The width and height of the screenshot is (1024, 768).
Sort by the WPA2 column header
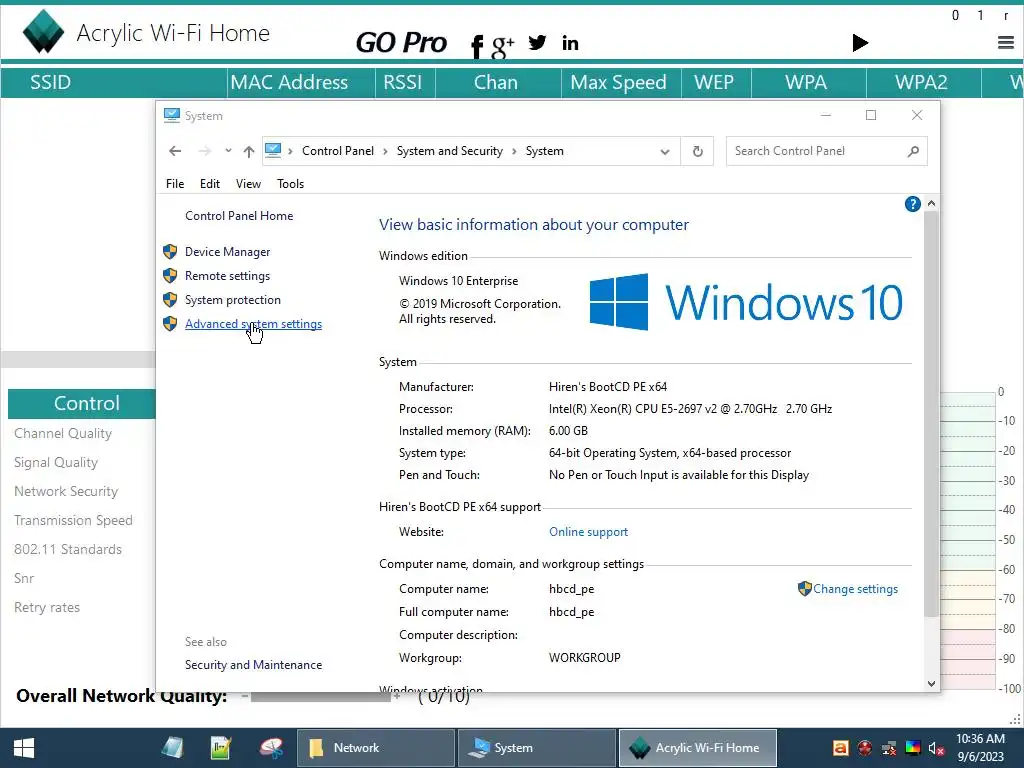(x=923, y=82)
